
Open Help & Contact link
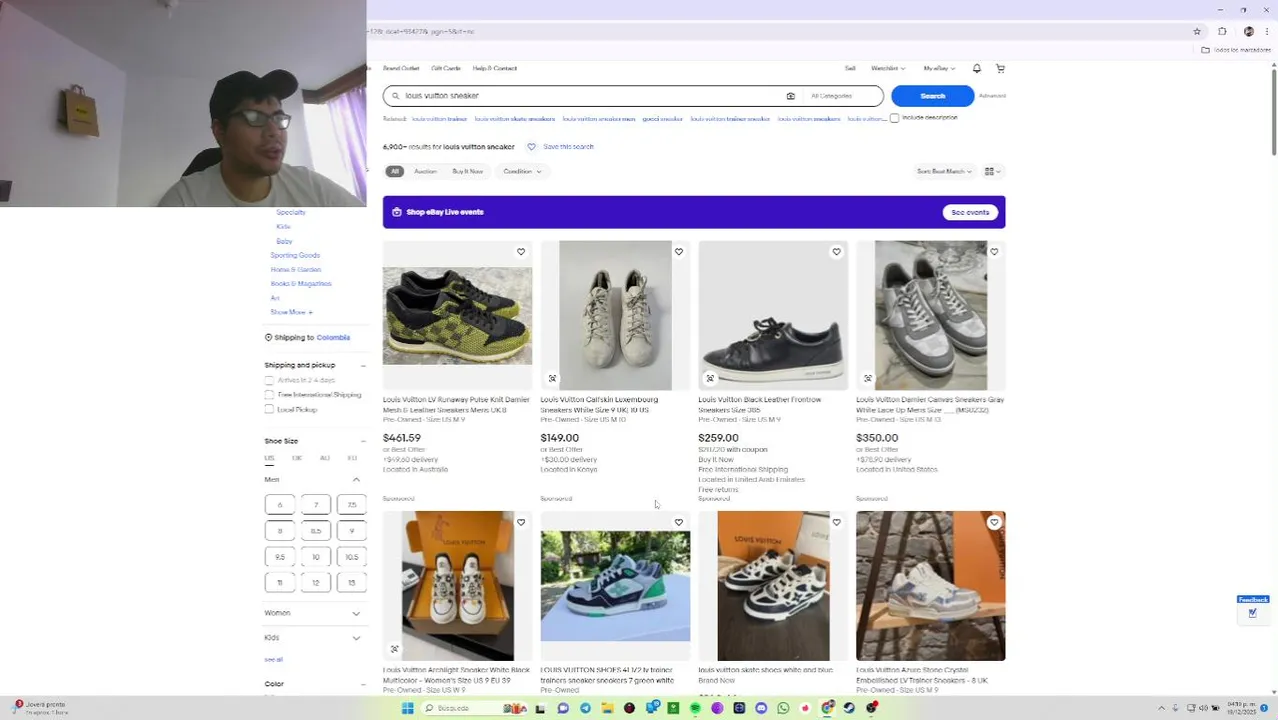click(494, 68)
